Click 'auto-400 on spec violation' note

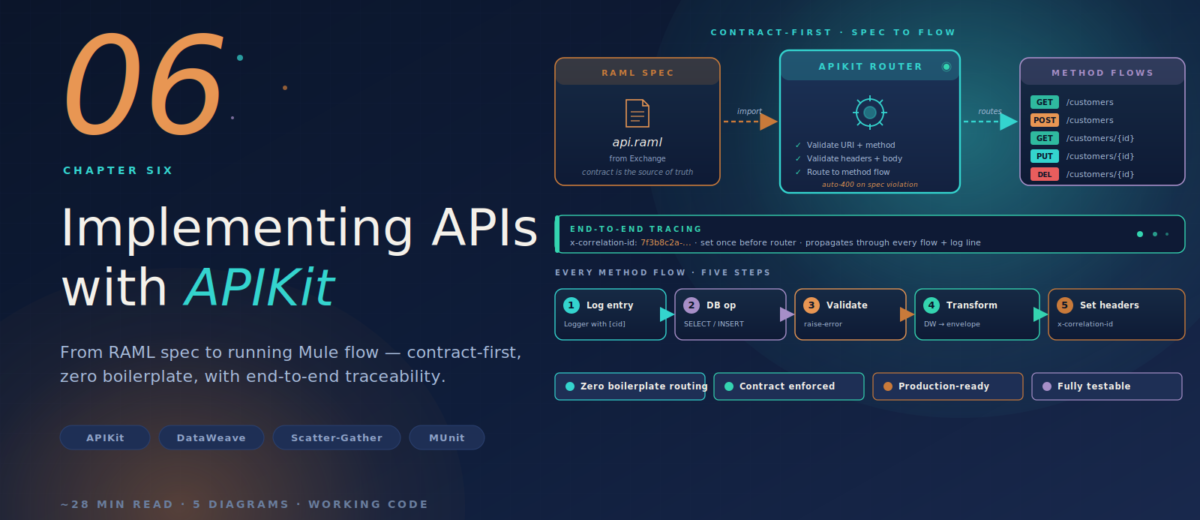click(870, 185)
